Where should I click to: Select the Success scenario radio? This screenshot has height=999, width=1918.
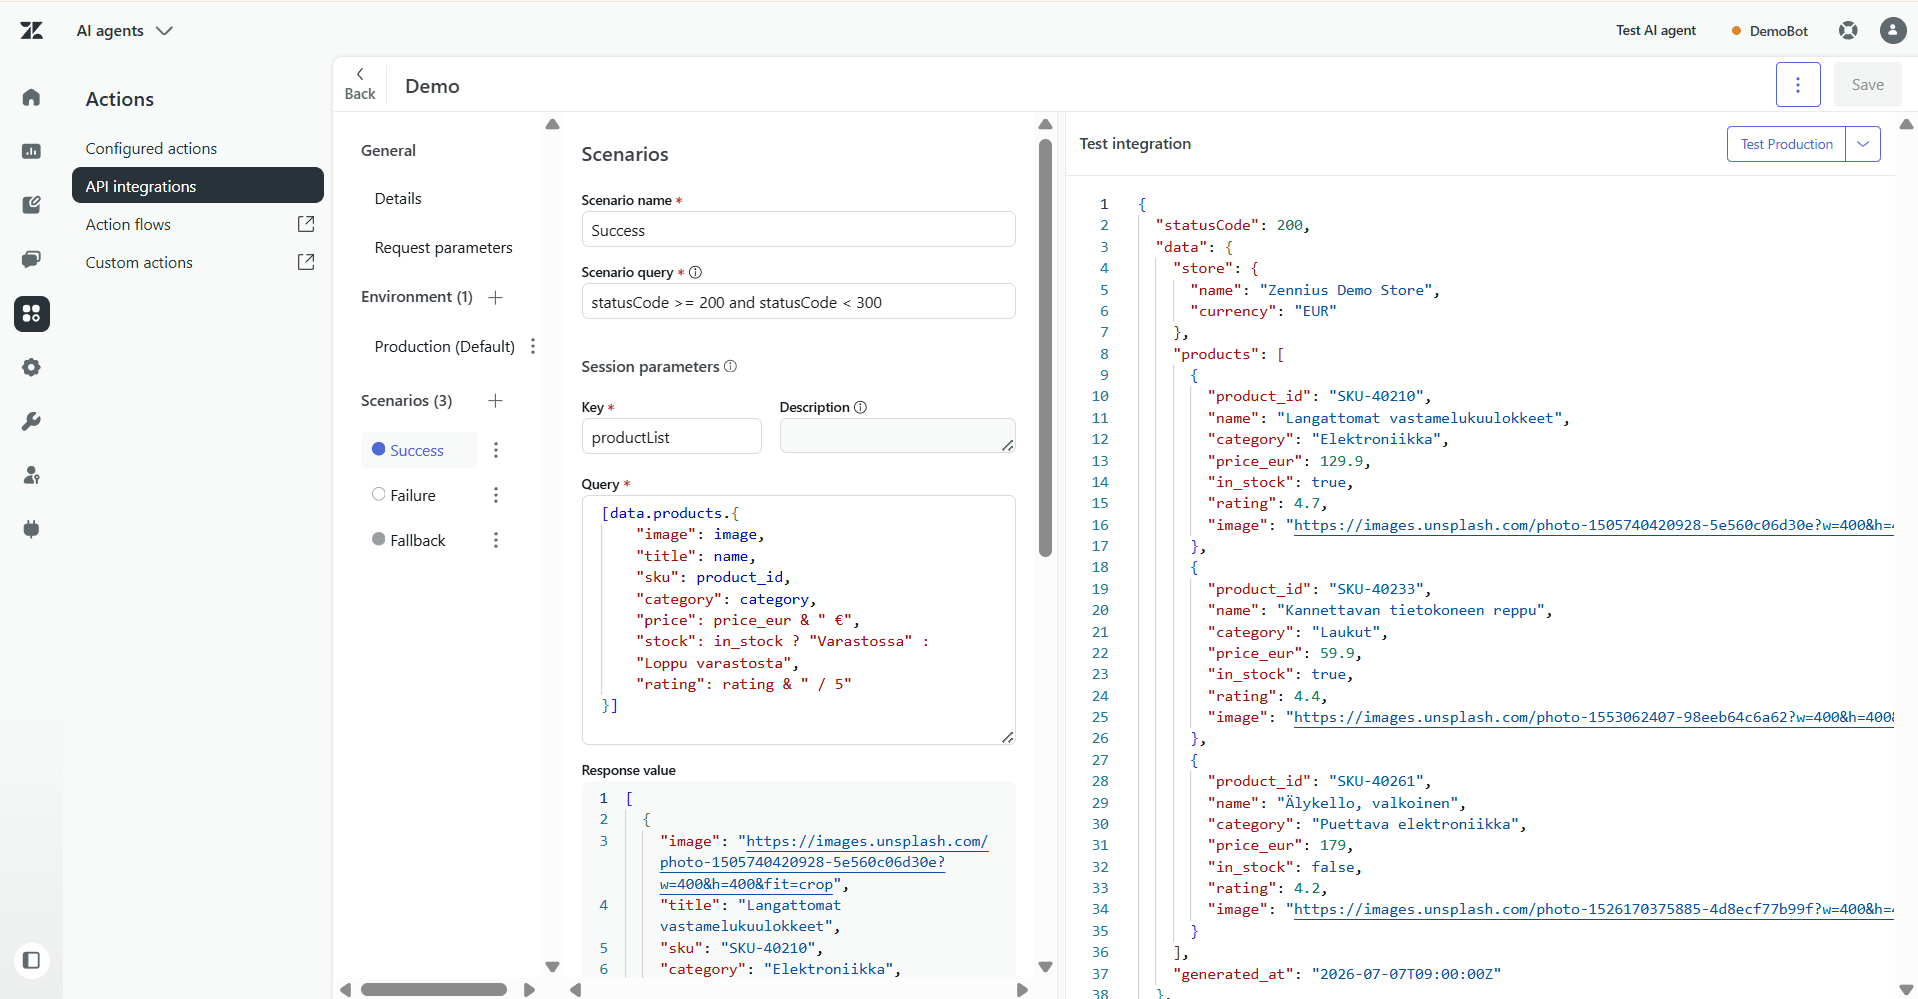378,449
